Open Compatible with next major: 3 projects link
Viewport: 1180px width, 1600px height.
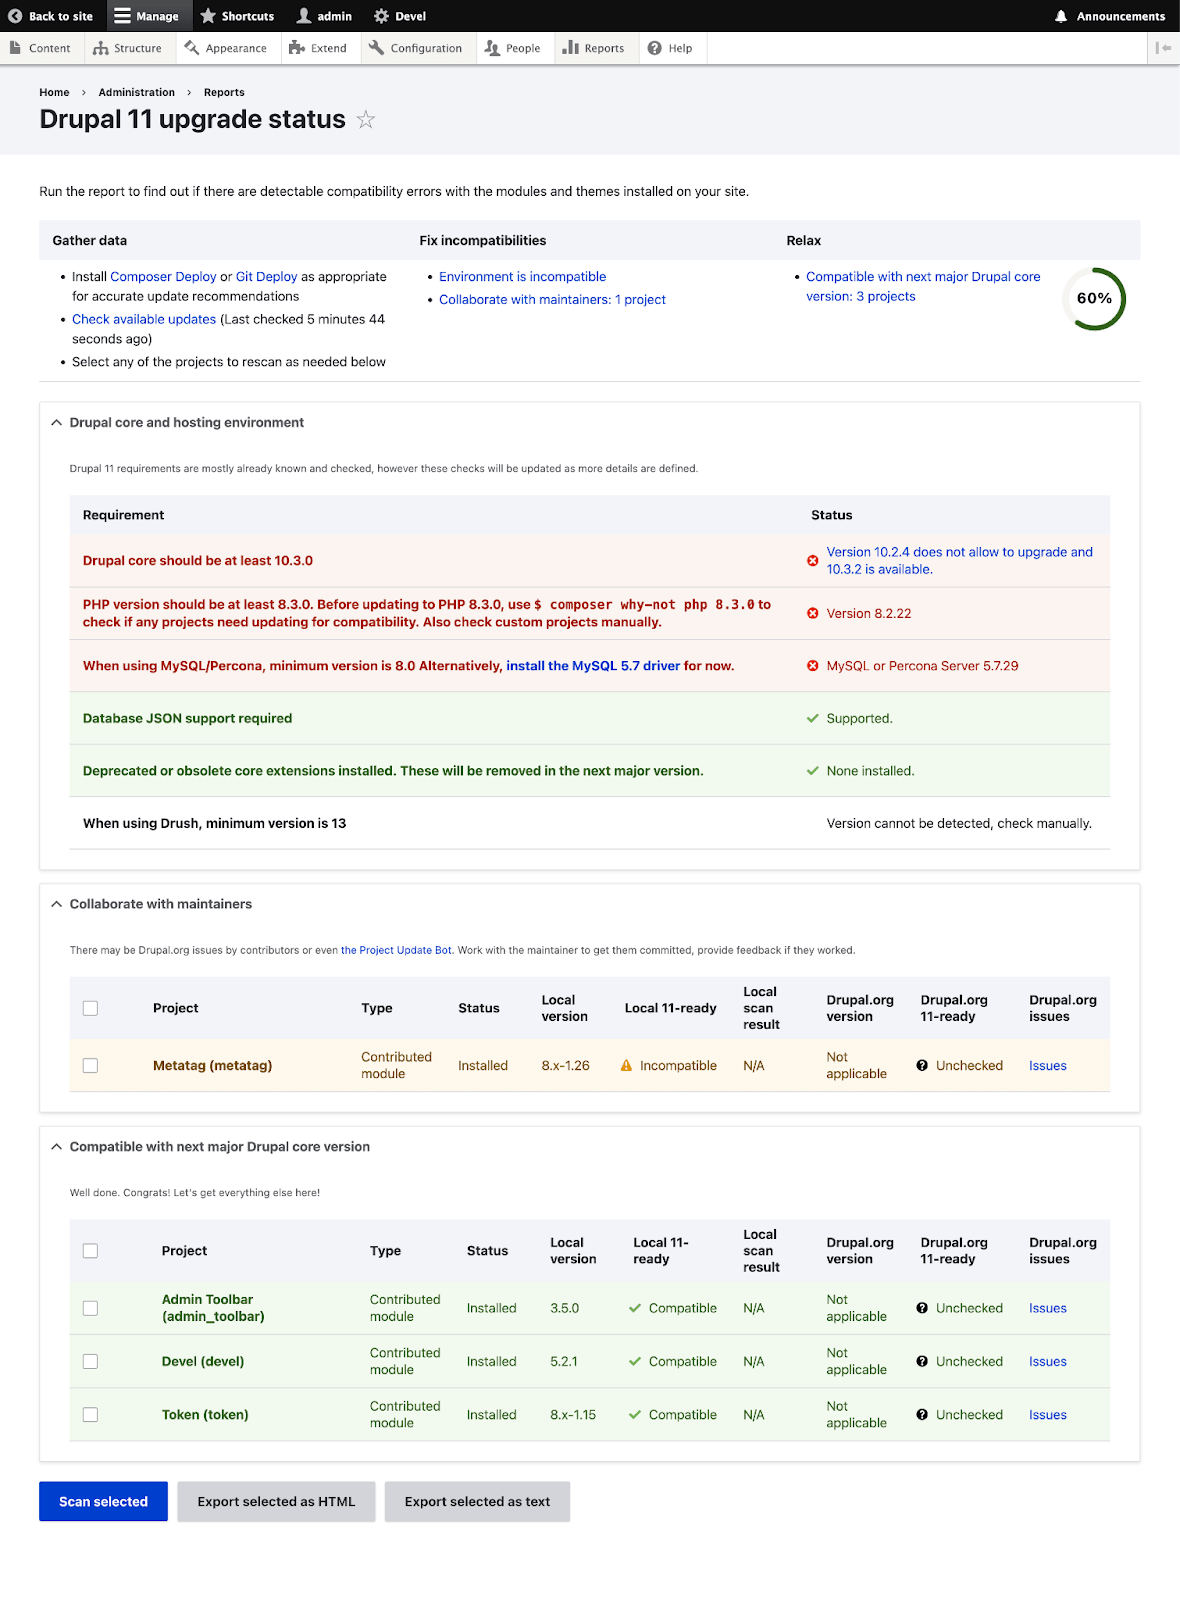[923, 287]
